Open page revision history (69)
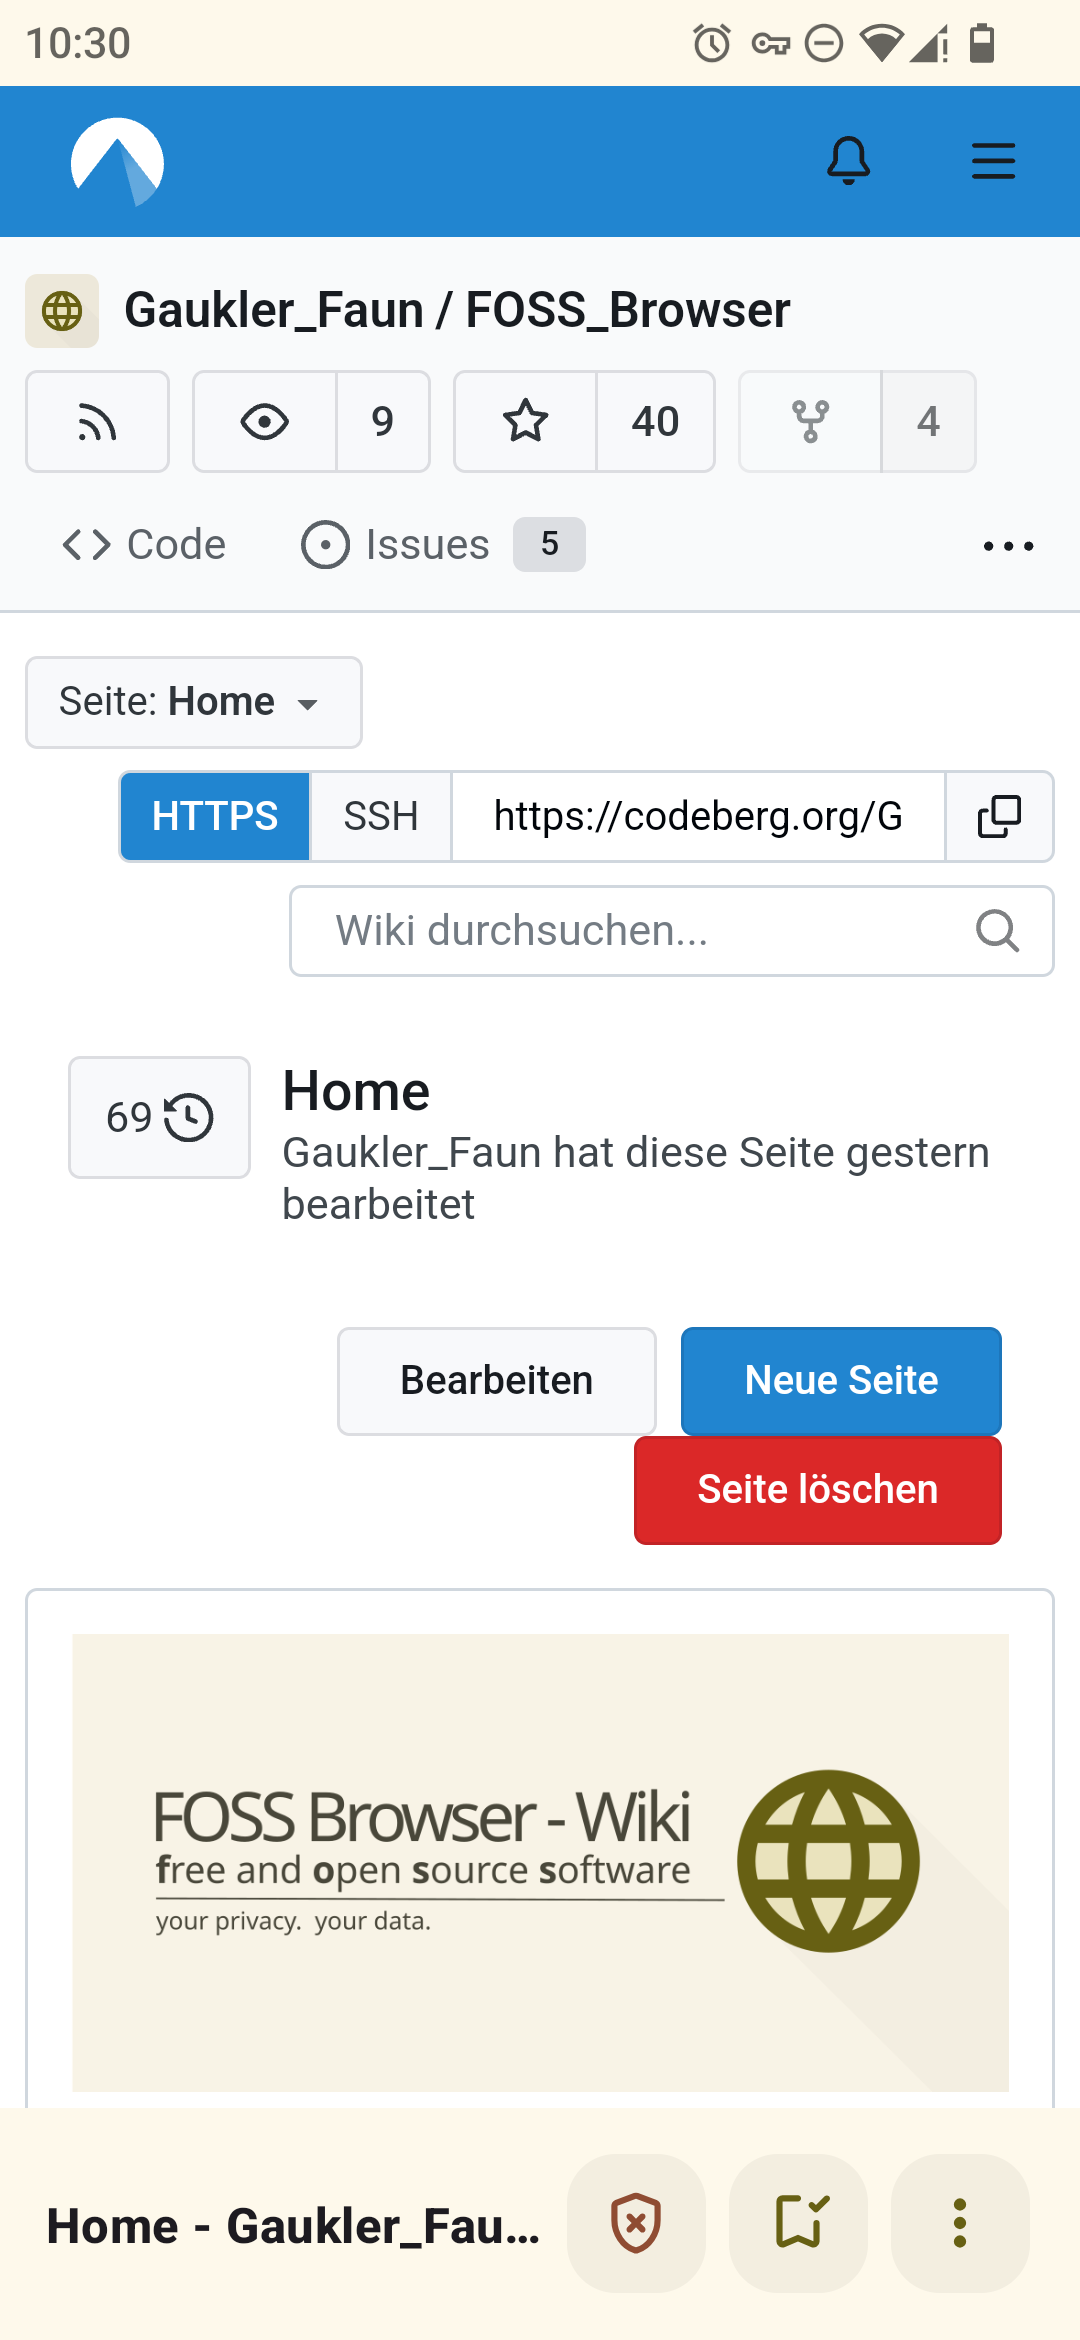This screenshot has height=2340, width=1080. 159,1117
